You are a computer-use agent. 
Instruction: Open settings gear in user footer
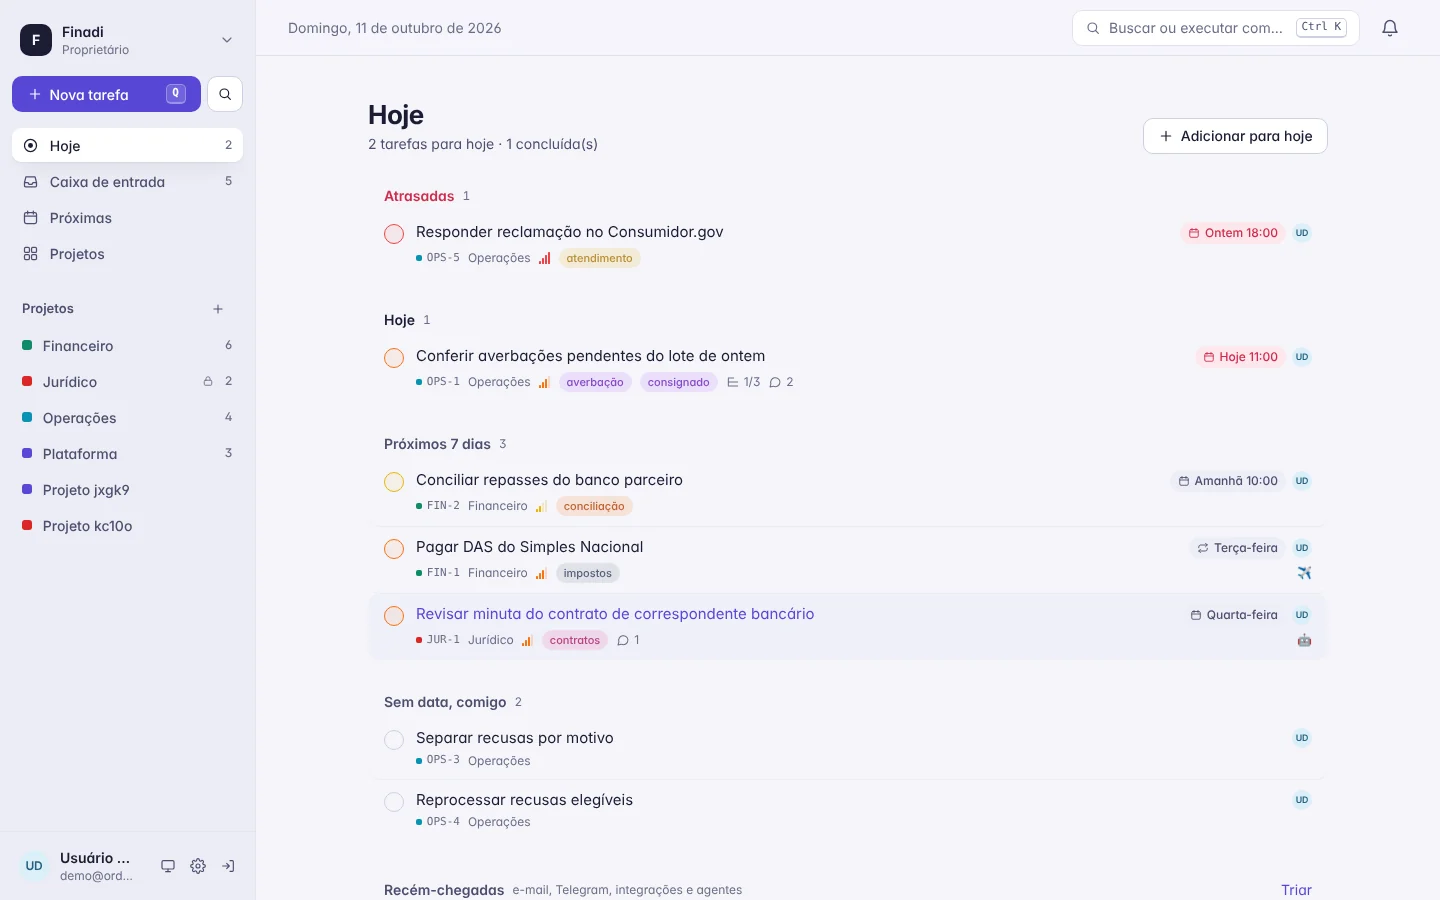pos(198,866)
